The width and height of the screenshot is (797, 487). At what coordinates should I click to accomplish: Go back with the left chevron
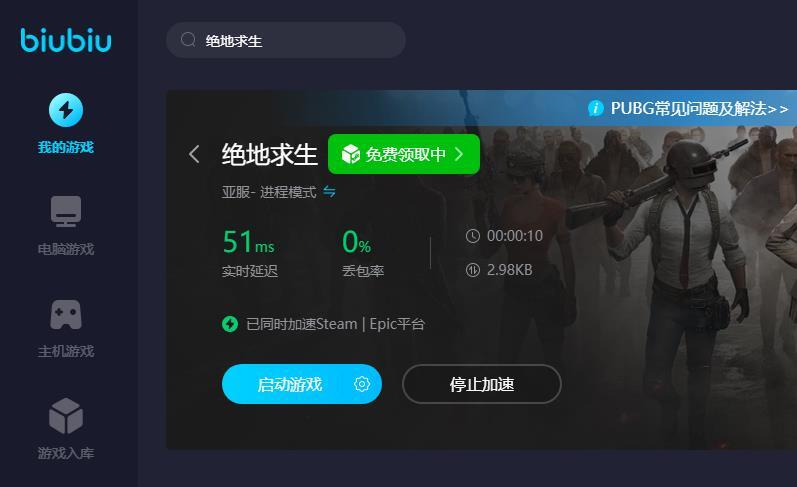(x=194, y=154)
